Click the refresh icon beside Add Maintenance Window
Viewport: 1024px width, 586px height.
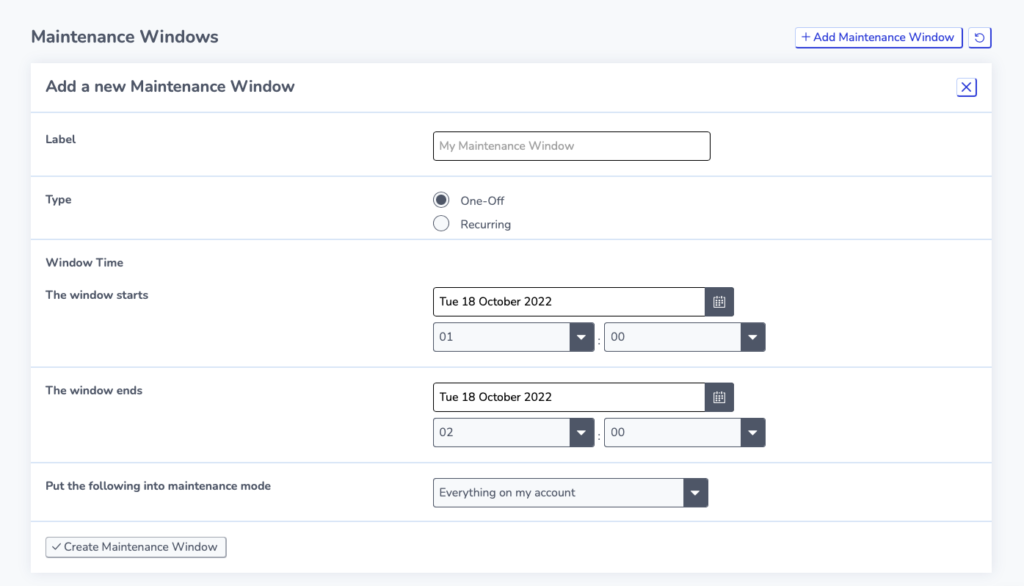click(x=979, y=37)
